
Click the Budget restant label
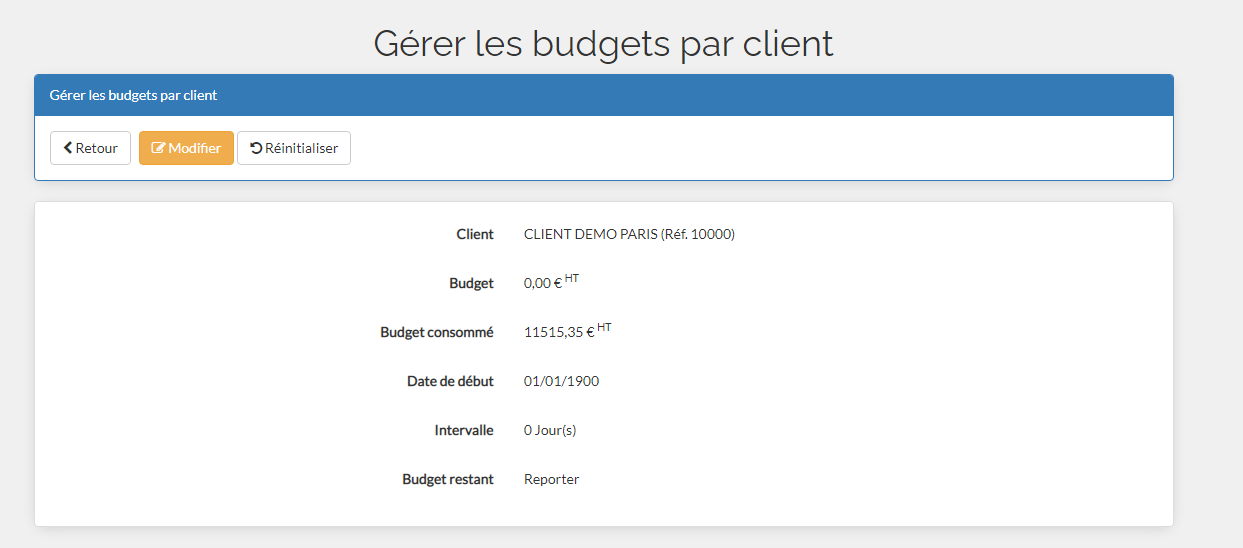[x=448, y=480]
